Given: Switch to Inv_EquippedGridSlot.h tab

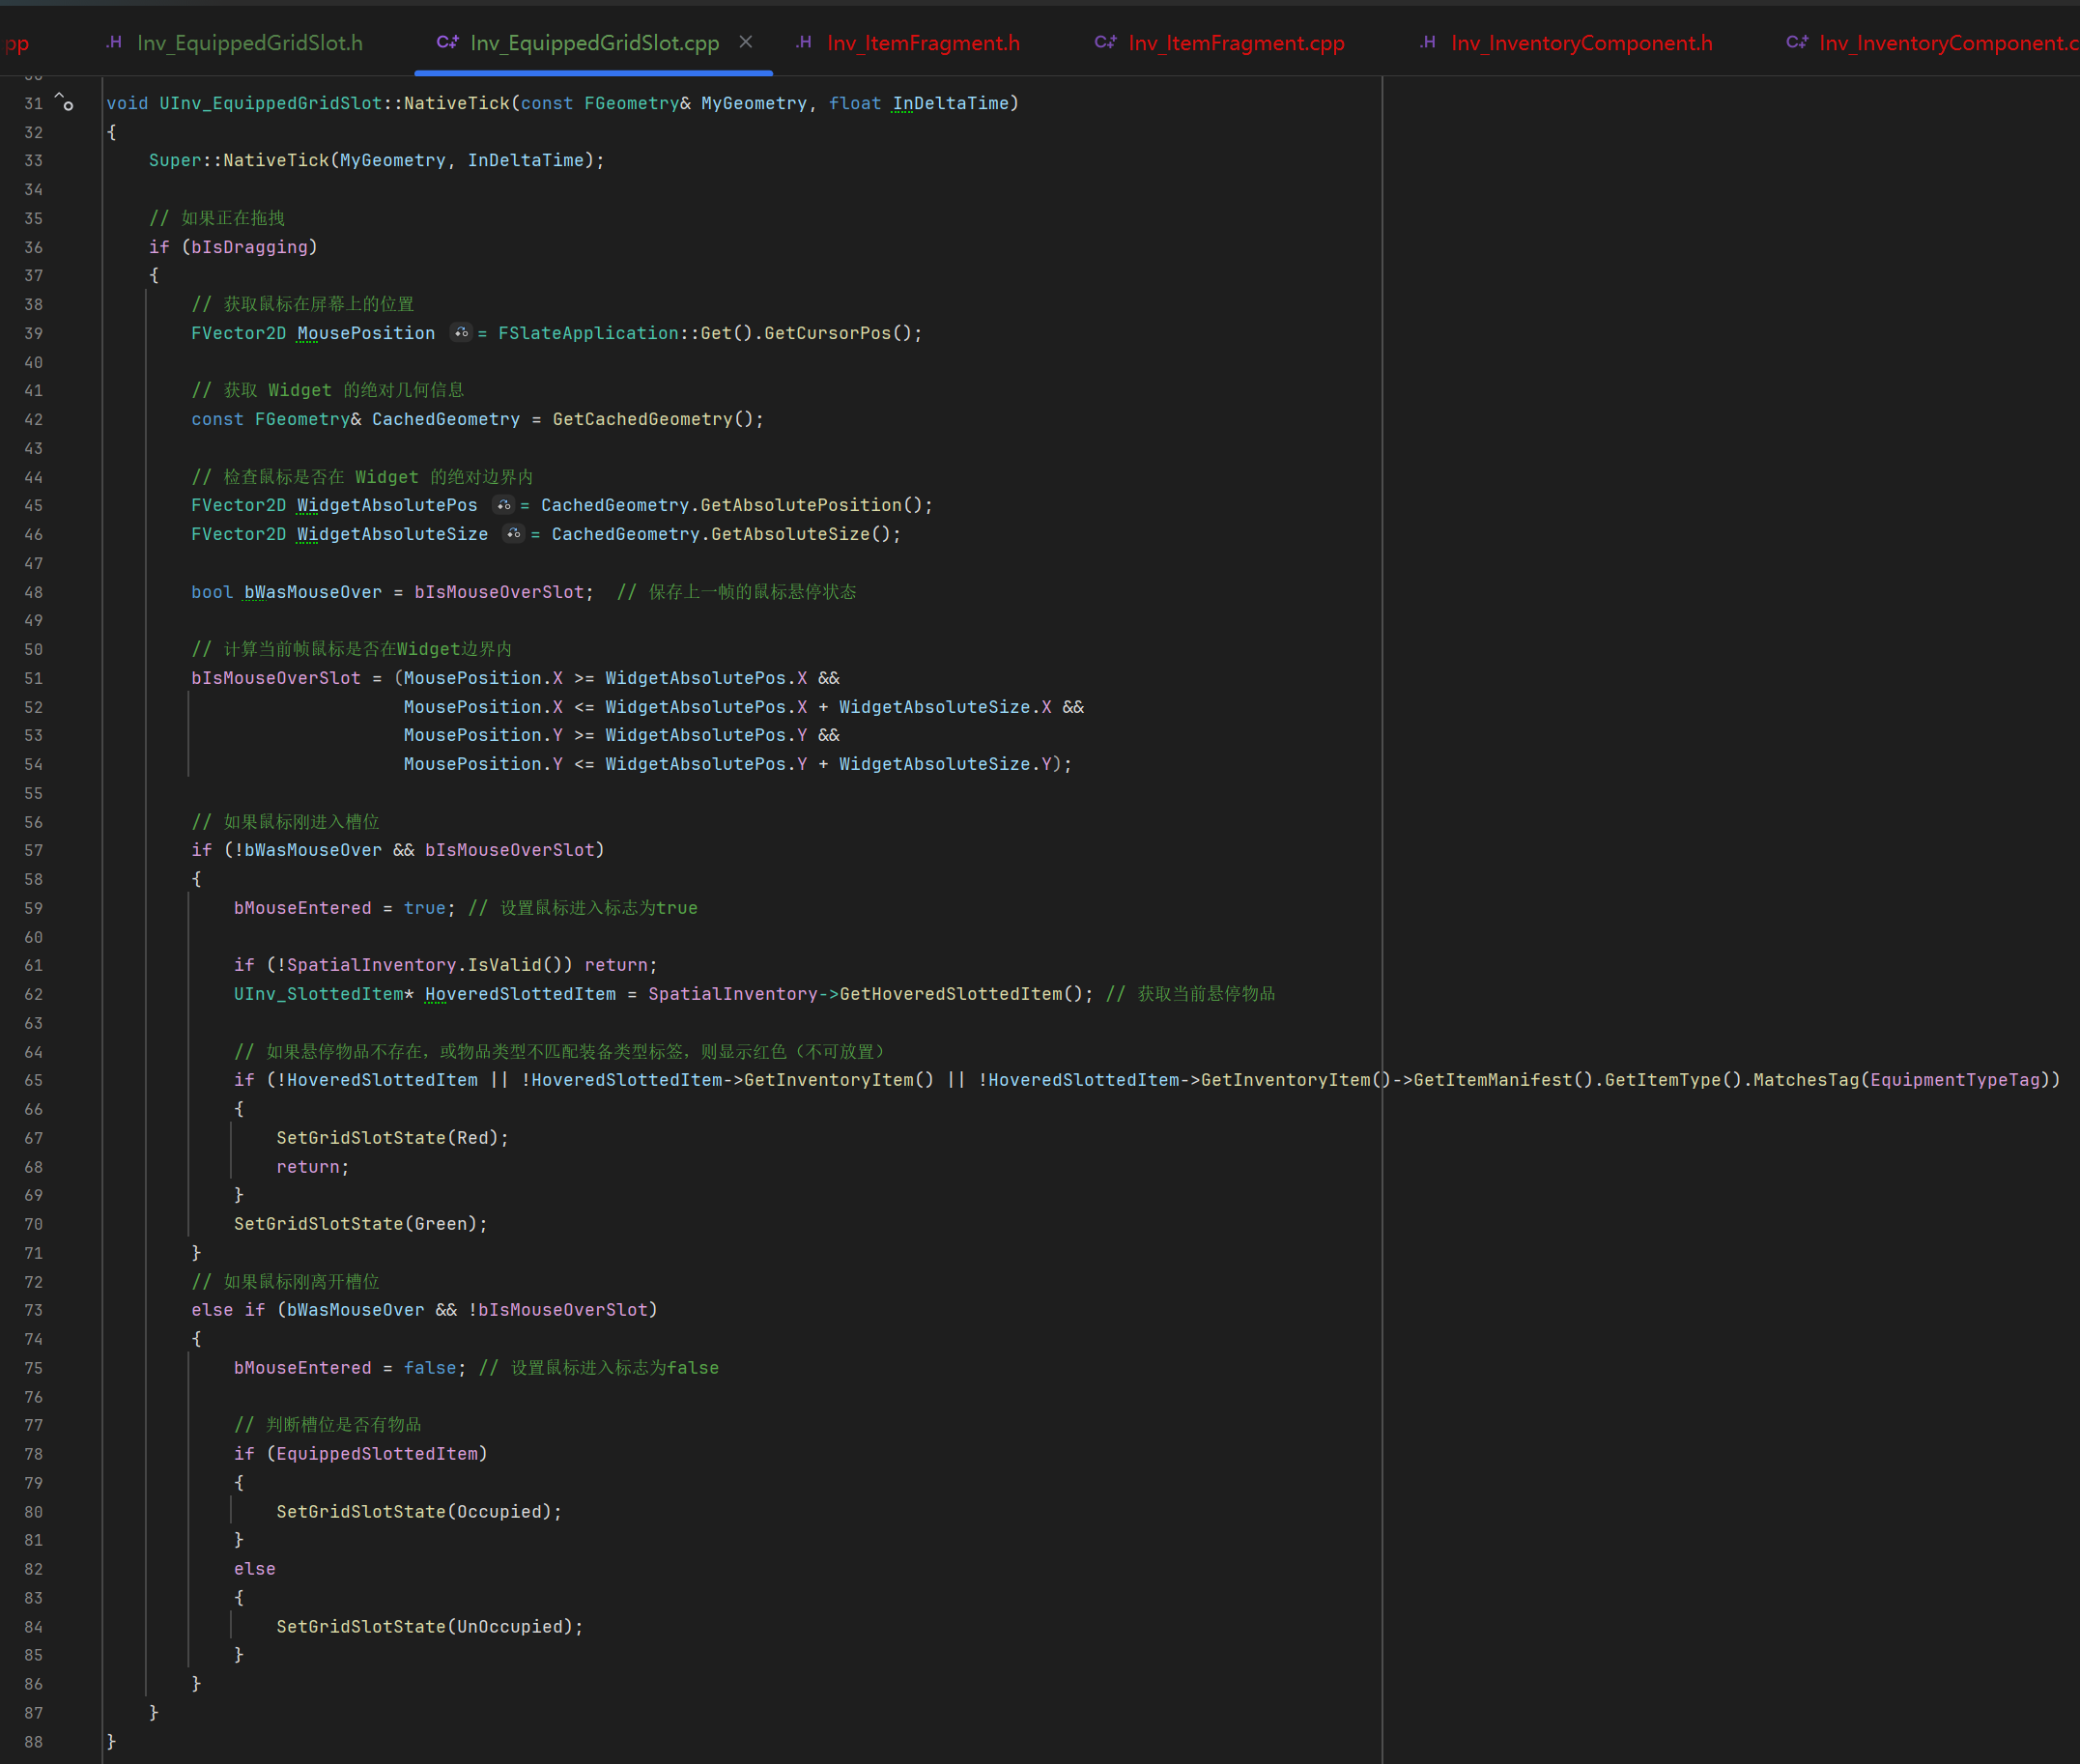Looking at the screenshot, I should 249,43.
